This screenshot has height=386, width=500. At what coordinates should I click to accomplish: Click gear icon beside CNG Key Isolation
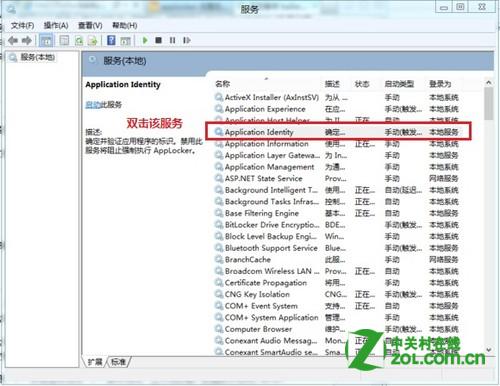[x=219, y=294]
